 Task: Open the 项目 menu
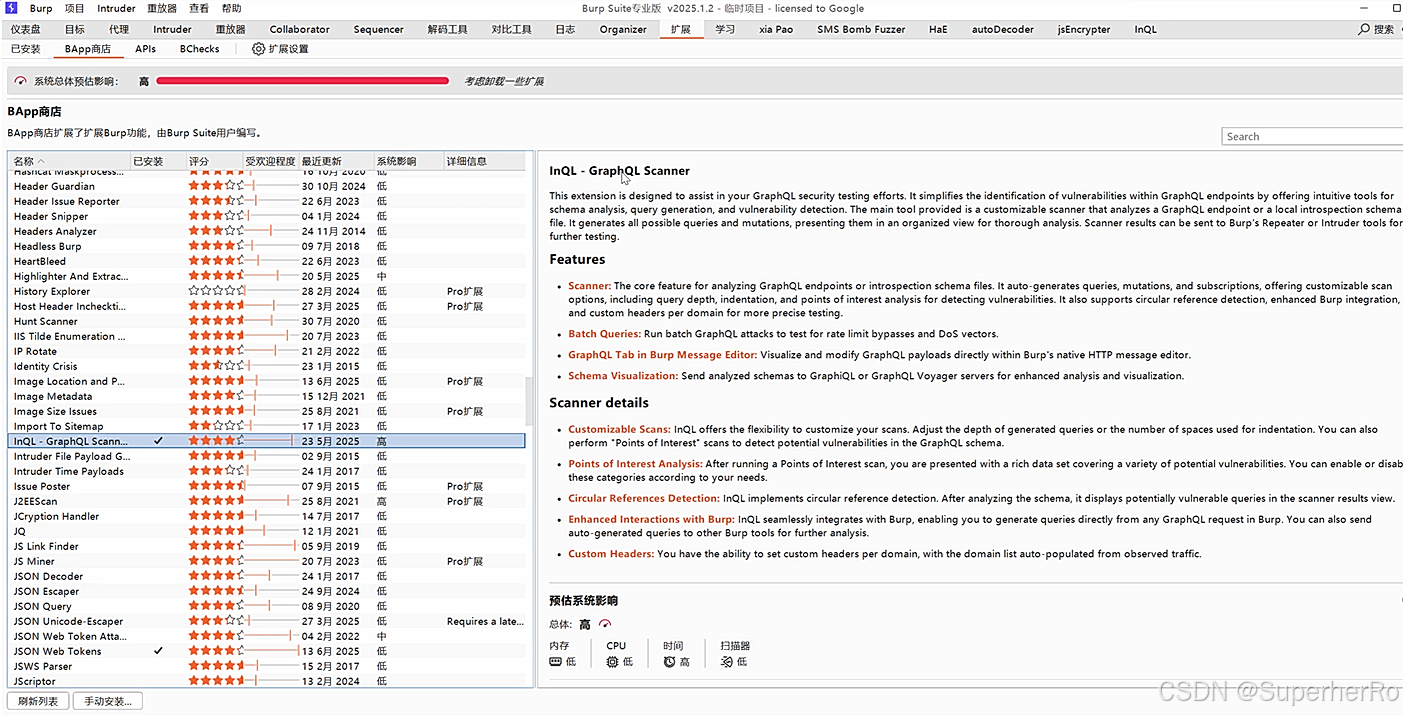[x=75, y=8]
